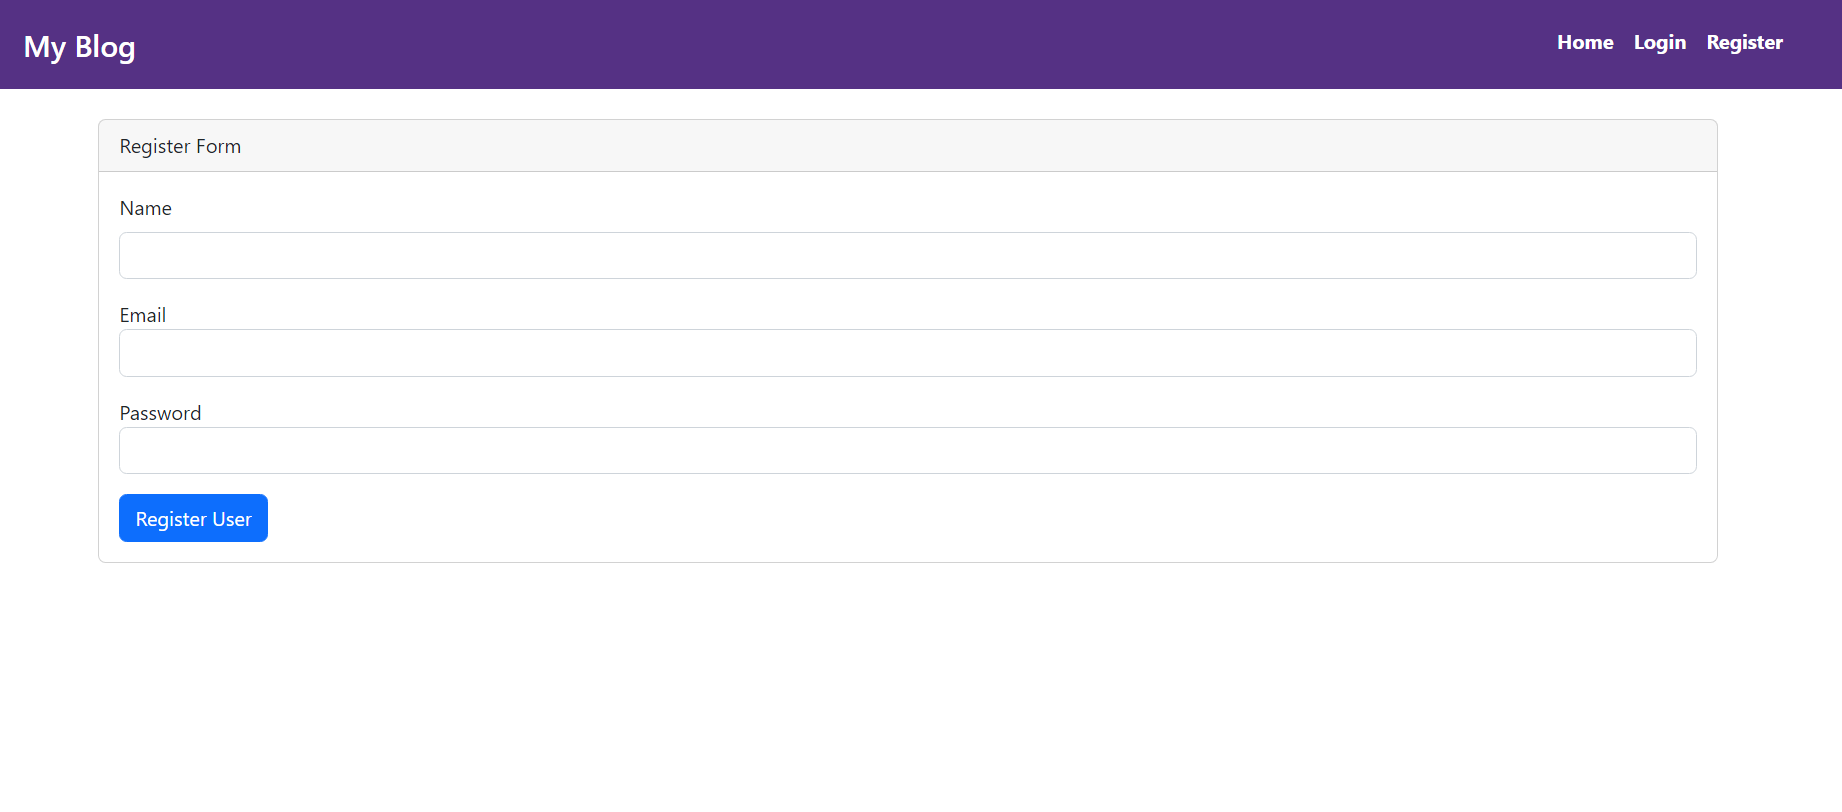Submit the form with Register User
The height and width of the screenshot is (812, 1842).
193,518
